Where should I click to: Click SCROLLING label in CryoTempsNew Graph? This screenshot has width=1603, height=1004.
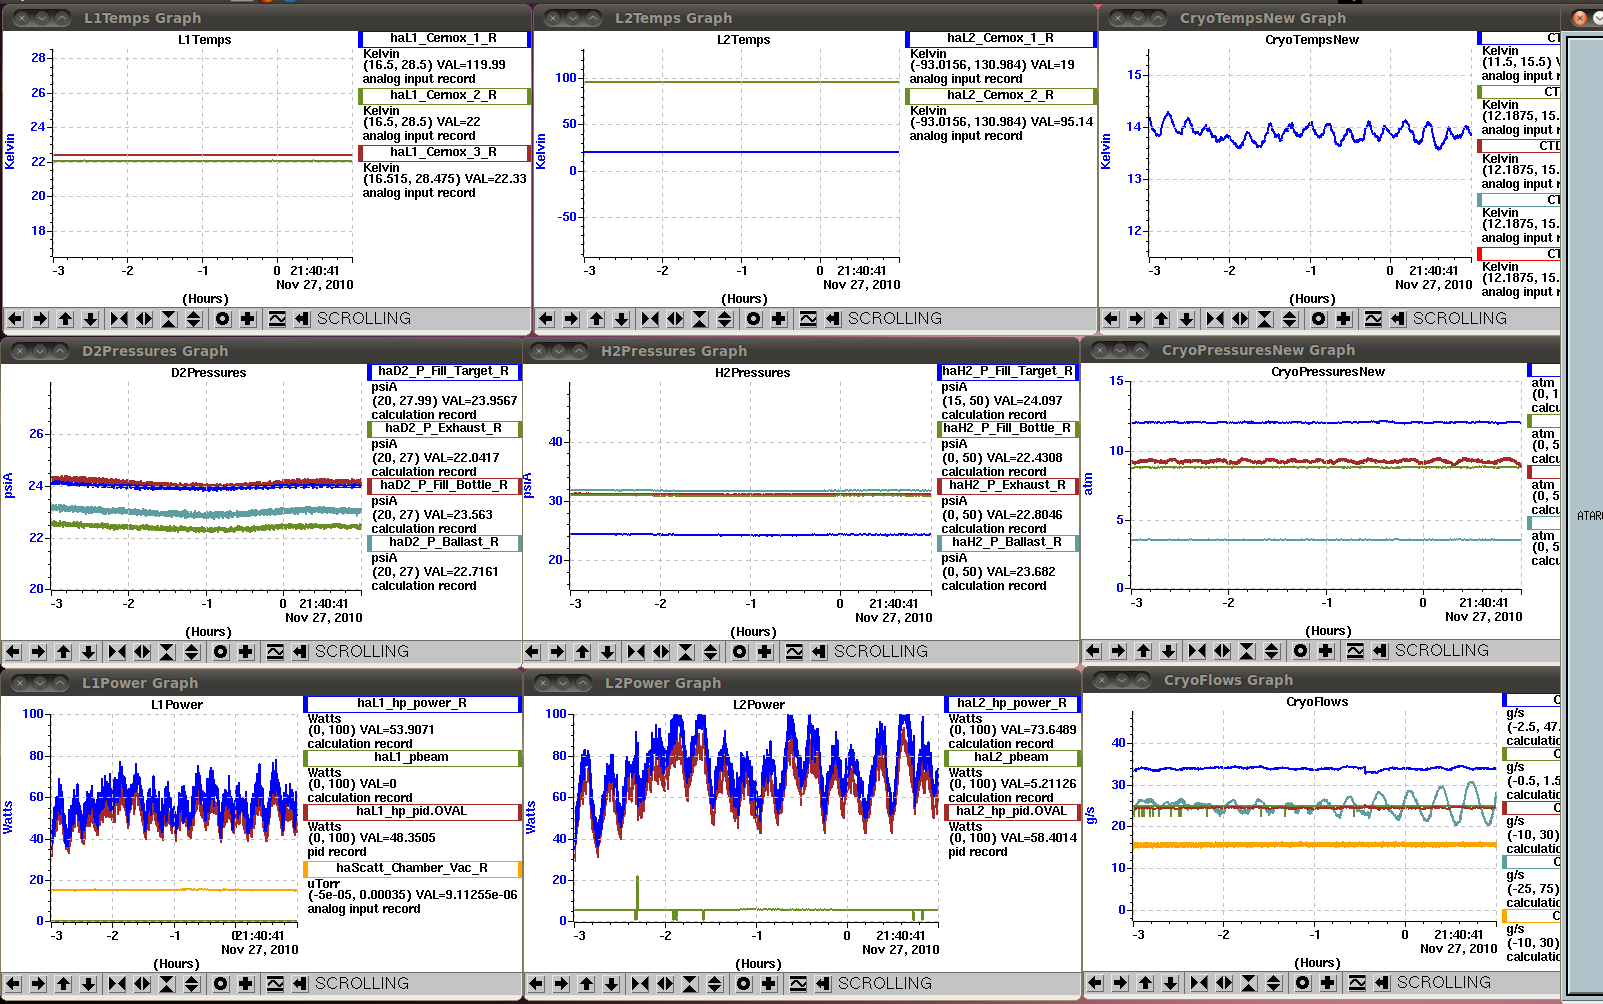[x=1460, y=319]
